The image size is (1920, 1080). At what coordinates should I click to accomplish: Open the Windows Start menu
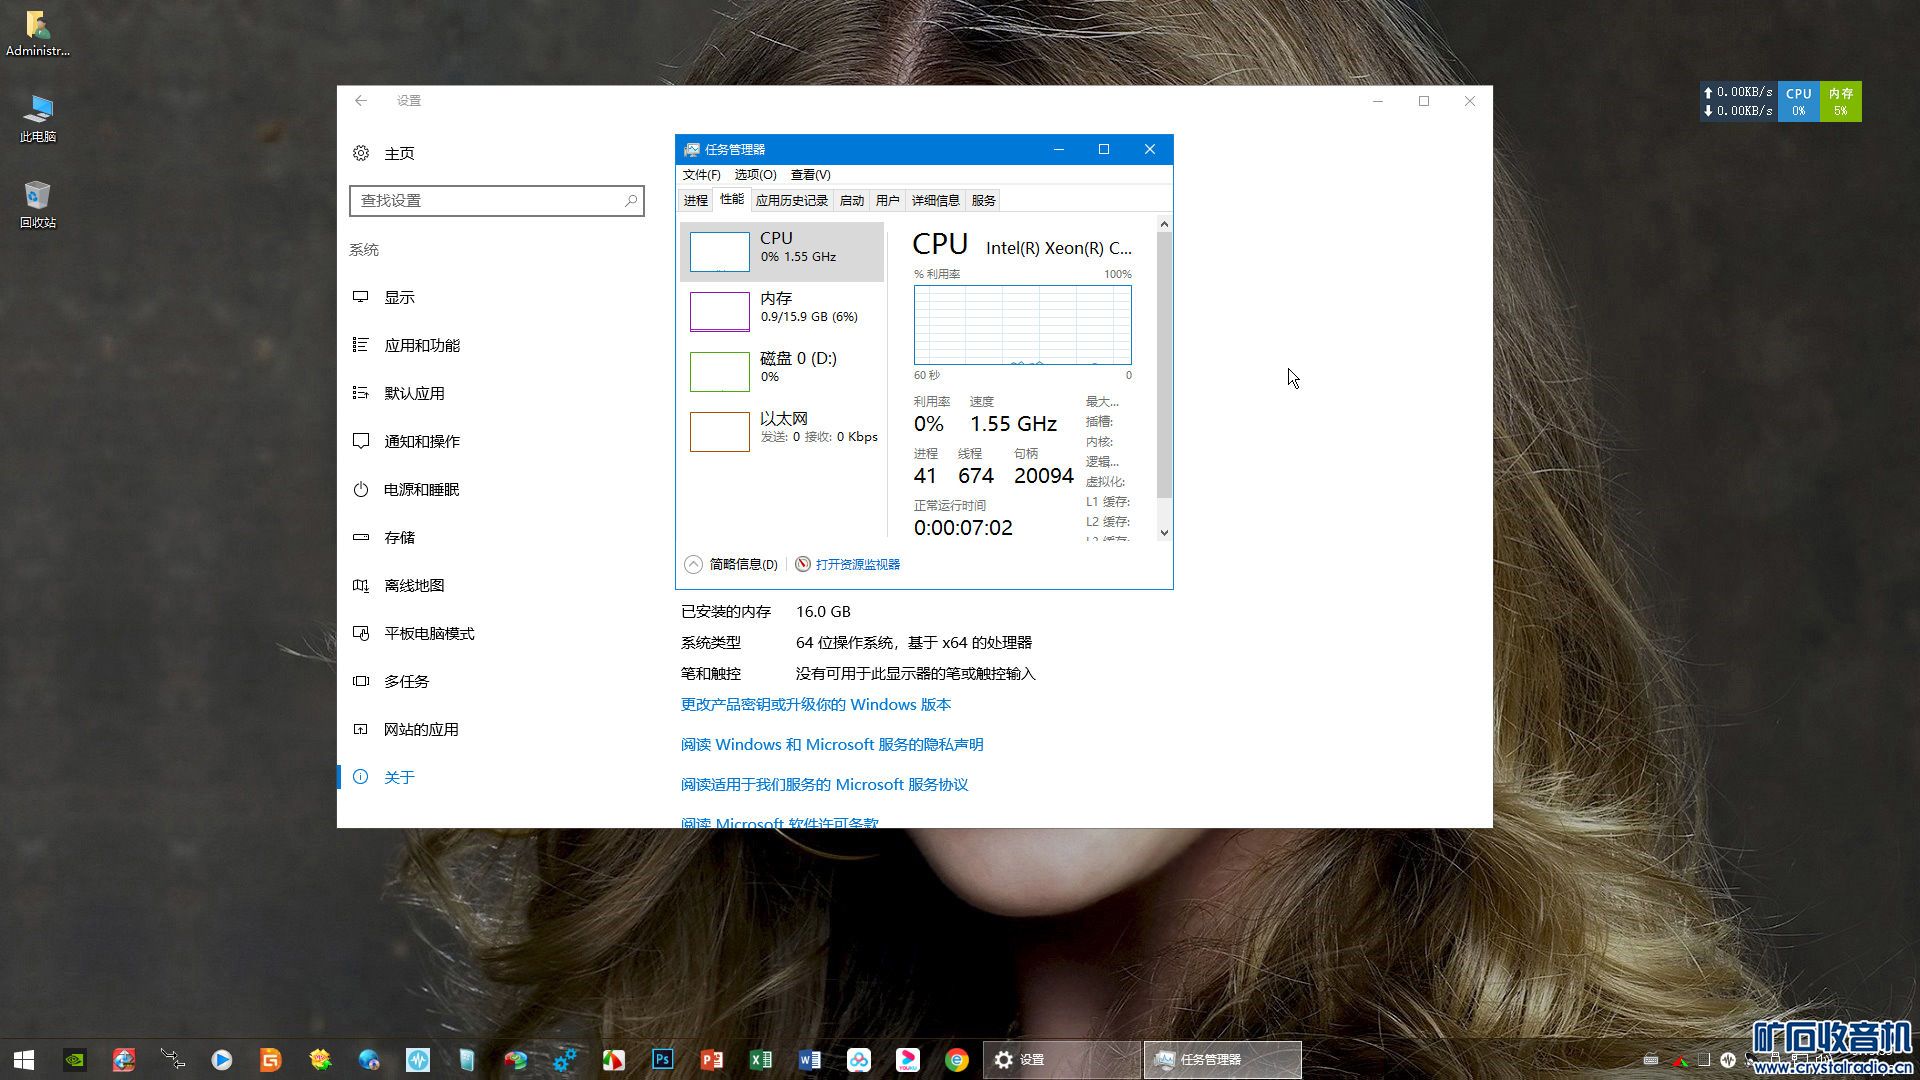coord(24,1059)
